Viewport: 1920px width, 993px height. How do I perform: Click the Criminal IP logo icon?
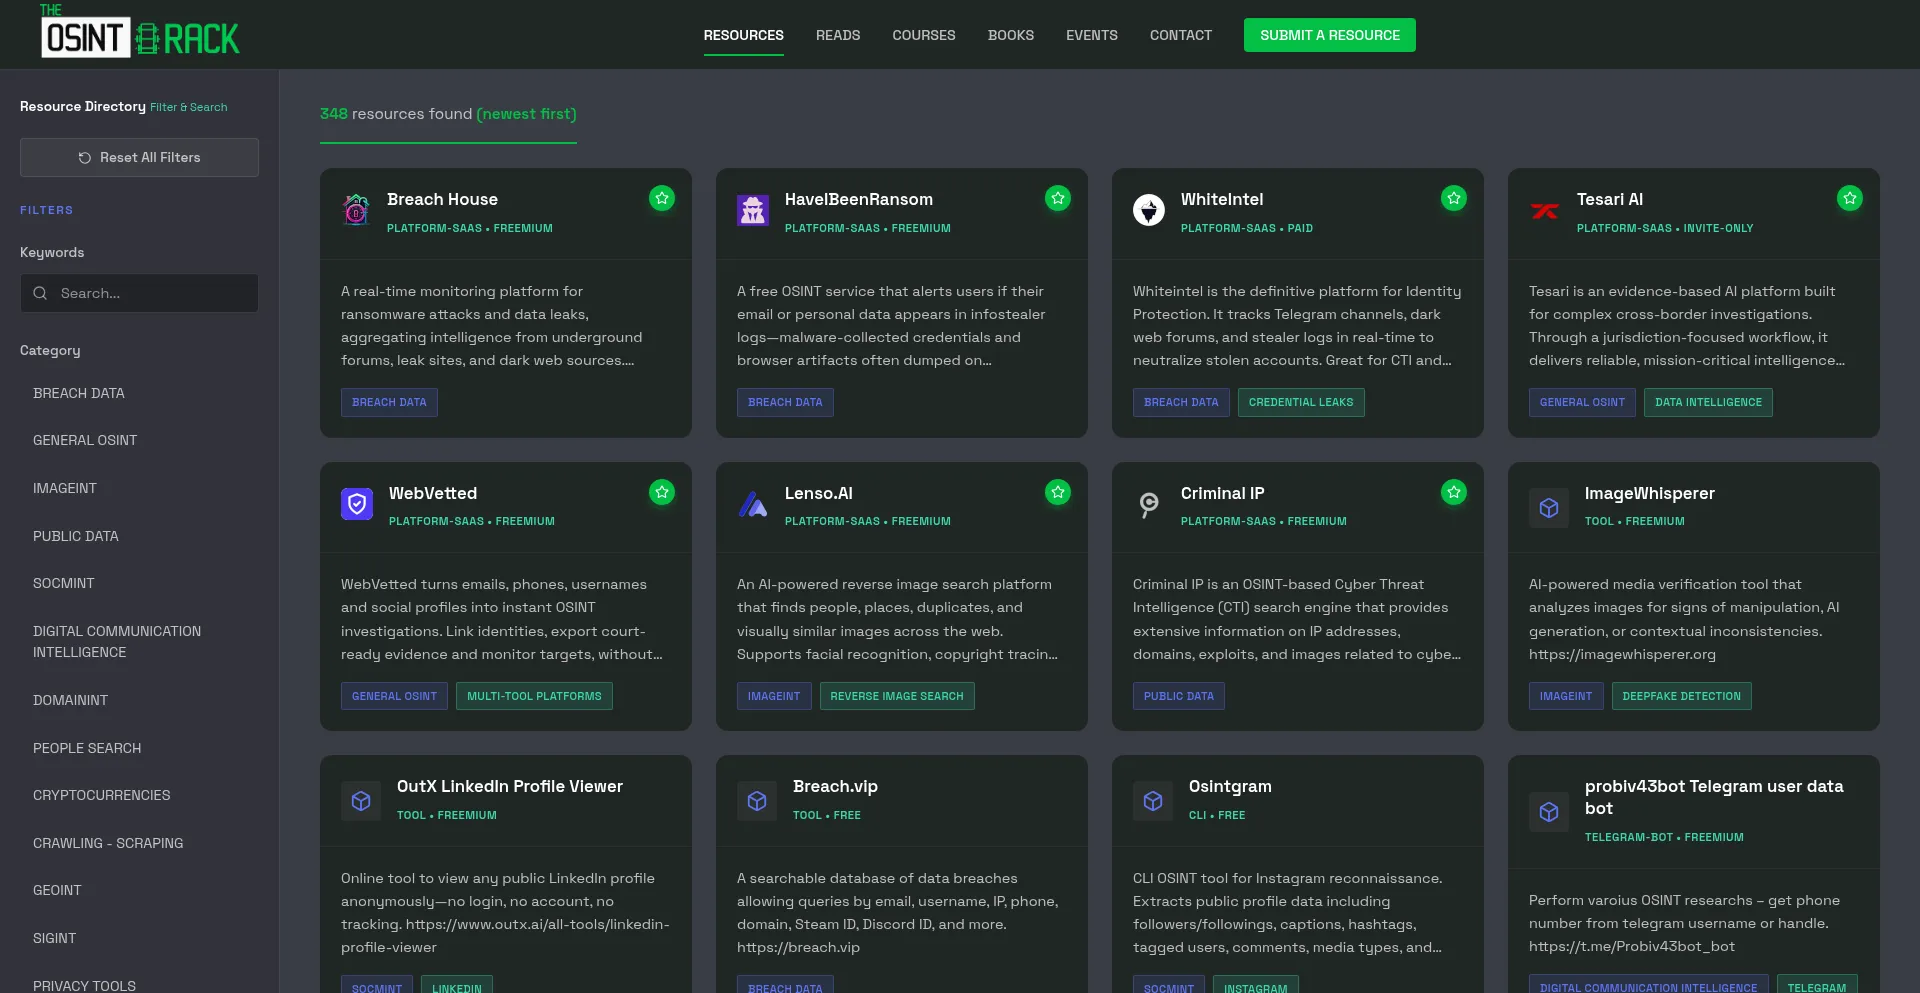1149,504
